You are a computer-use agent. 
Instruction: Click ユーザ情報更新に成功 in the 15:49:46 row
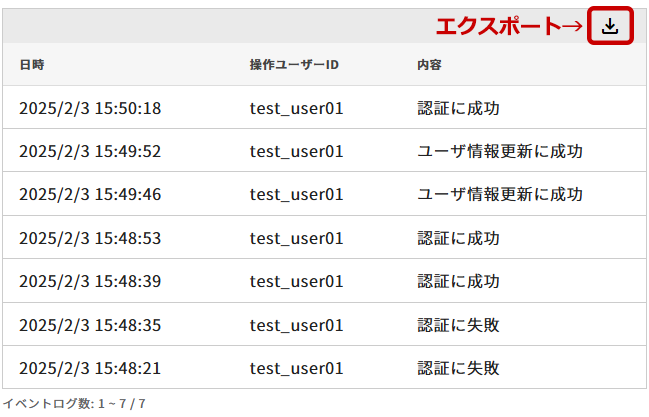tap(499, 194)
